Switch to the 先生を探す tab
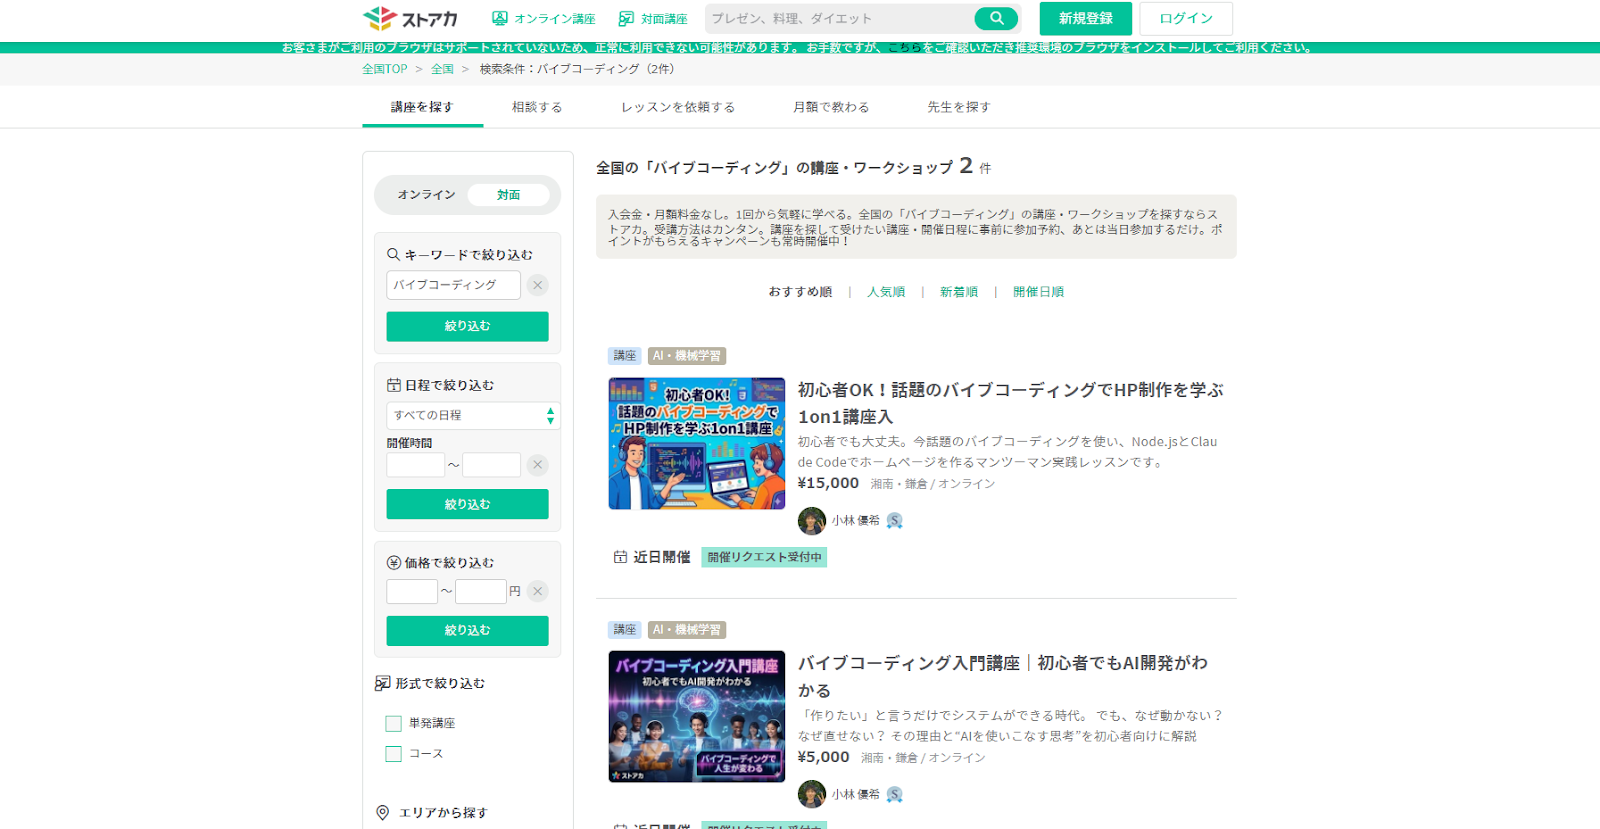This screenshot has height=829, width=1600. point(959,107)
